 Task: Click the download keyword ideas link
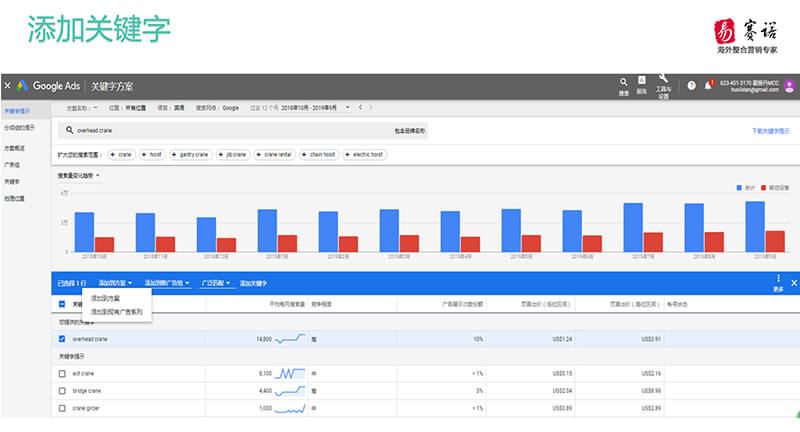tap(770, 131)
